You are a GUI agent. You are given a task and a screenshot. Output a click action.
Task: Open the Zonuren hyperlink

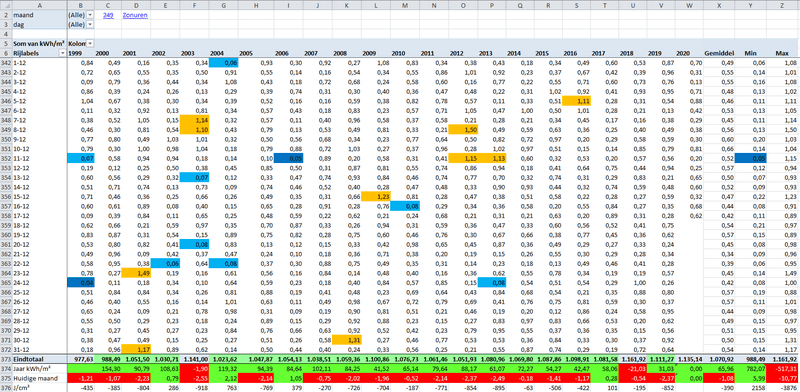(135, 15)
